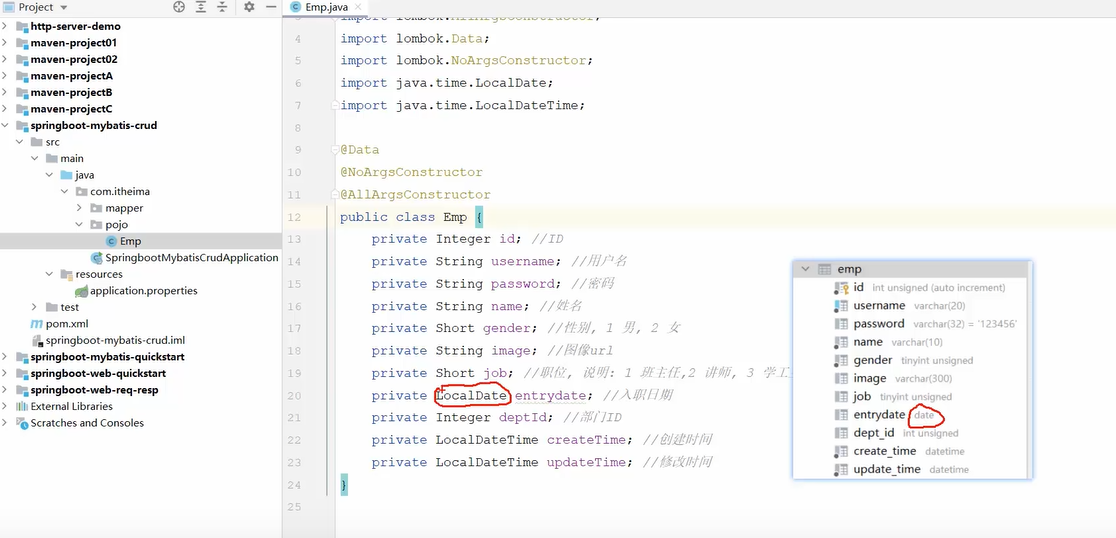Viewport: 1116px width, 538px height.
Task: Expand the maven-projectC module
Action: click(6, 109)
